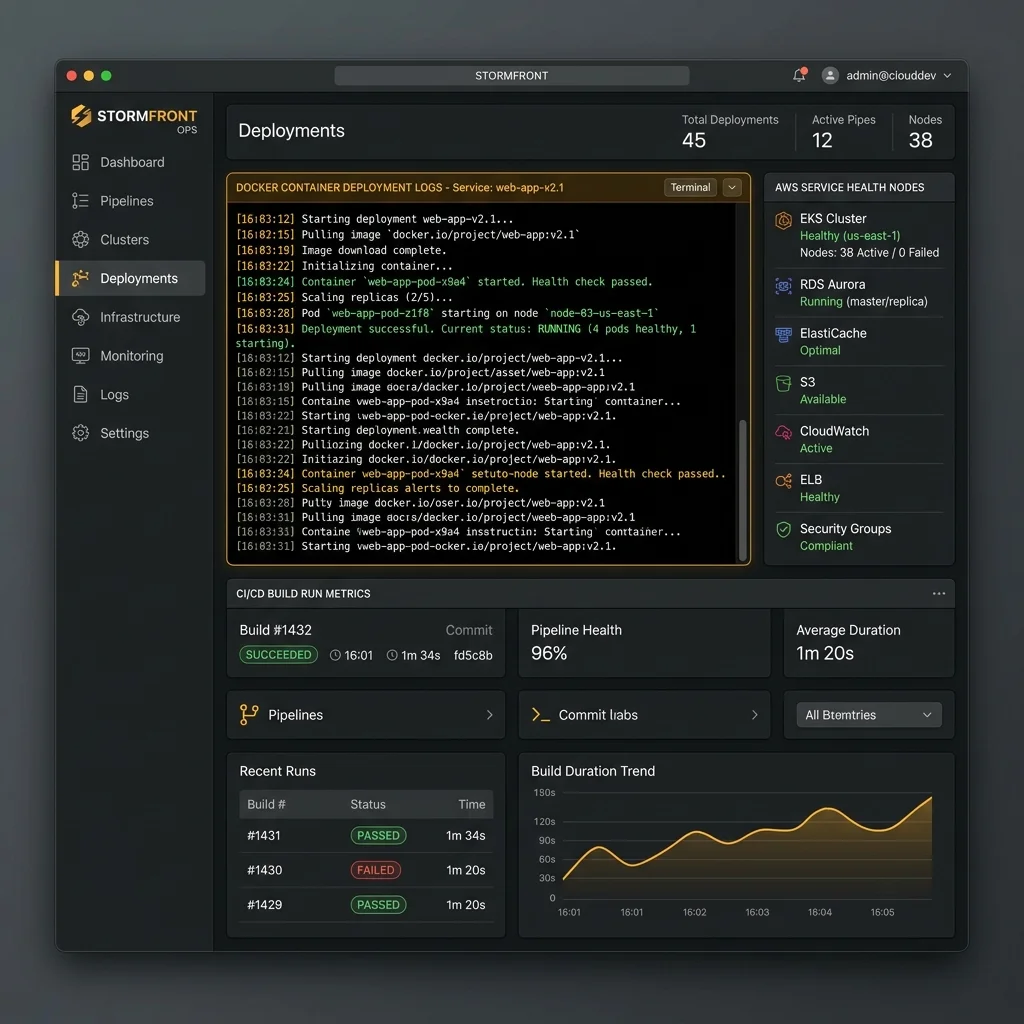
Task: Expand the Pipelines card chevron
Action: [x=489, y=715]
